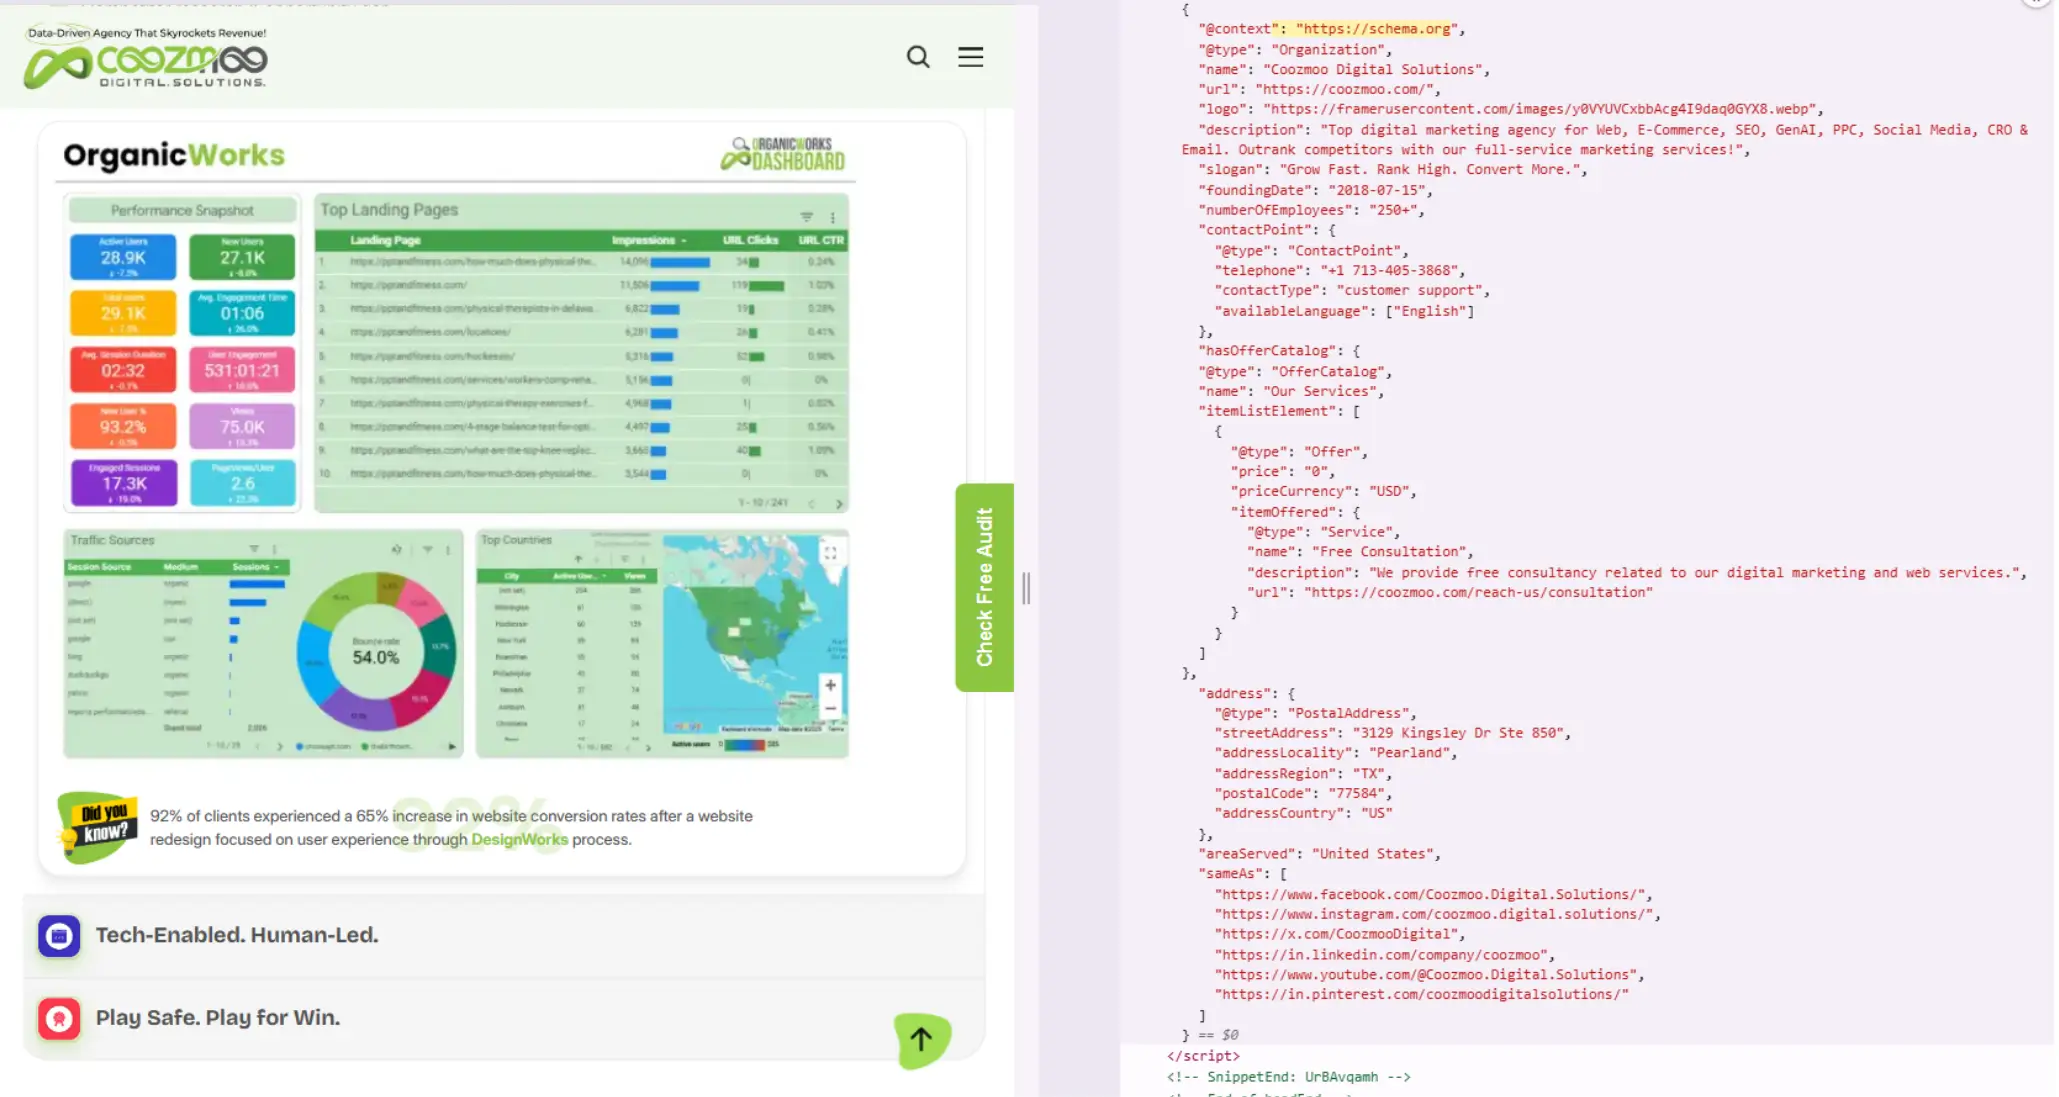The height and width of the screenshot is (1097, 2059).
Task: Click the map fullscreen icon in Top Countries
Action: pyautogui.click(x=830, y=552)
